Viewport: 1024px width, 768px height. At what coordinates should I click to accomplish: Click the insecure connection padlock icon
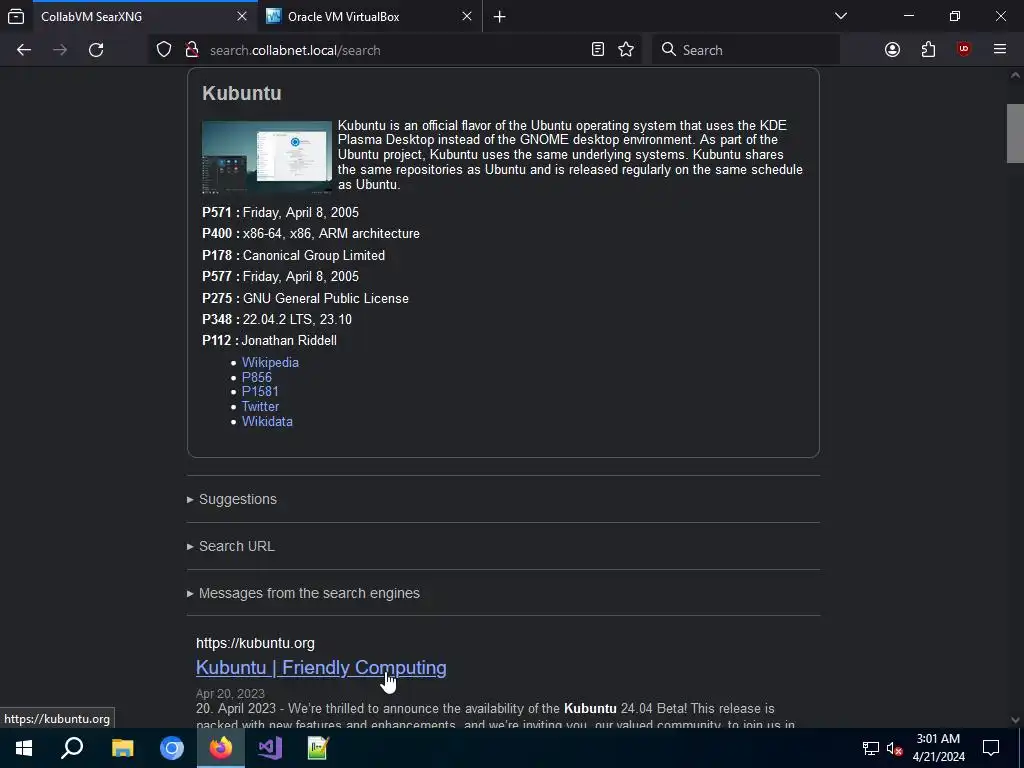coord(191,50)
